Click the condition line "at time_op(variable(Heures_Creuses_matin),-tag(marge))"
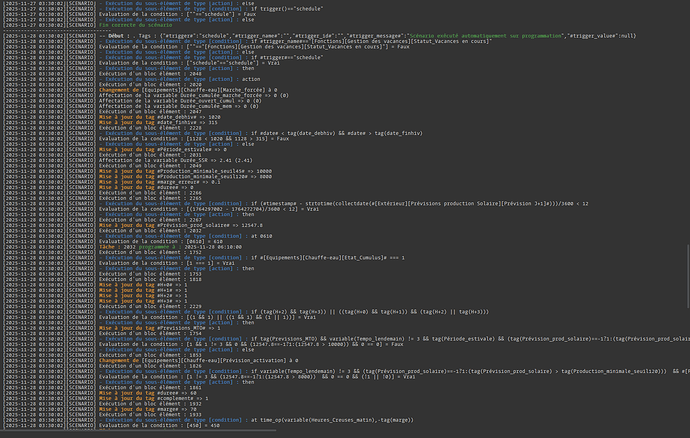 coord(256,420)
